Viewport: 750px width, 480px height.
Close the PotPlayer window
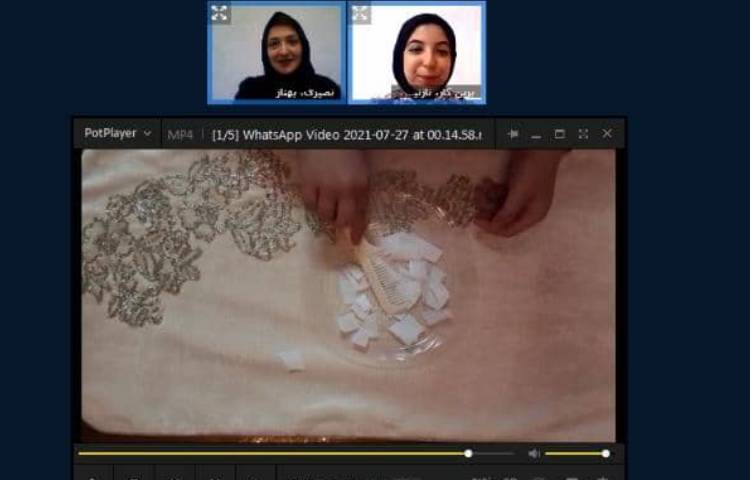(x=607, y=134)
